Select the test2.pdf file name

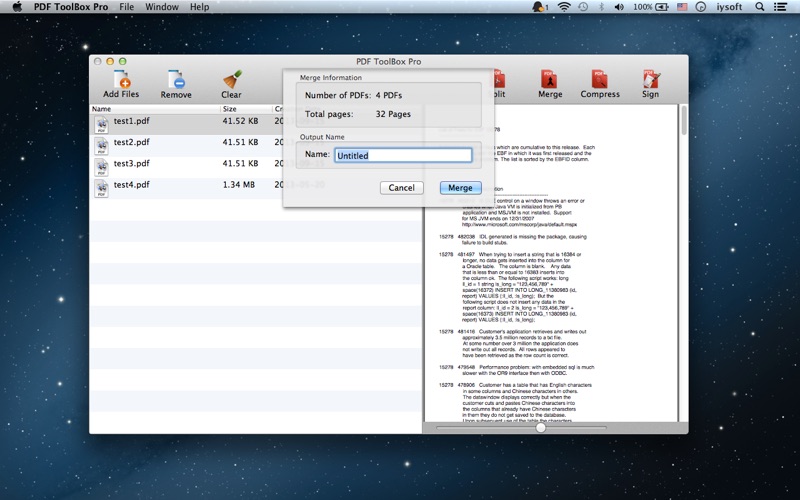[x=132, y=142]
